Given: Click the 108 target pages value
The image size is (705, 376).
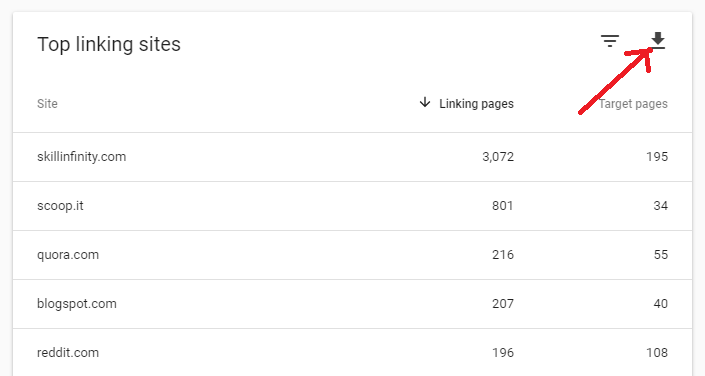Looking at the screenshot, I should (657, 353).
